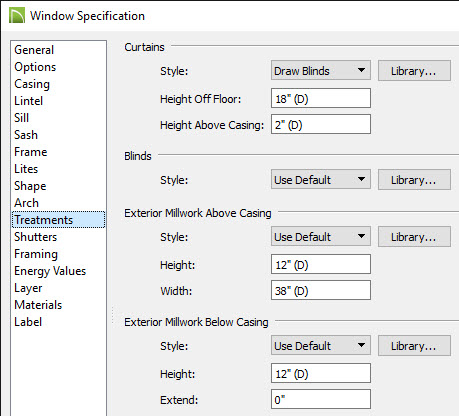Click the Height Off Floor field
The image size is (459, 416).
[321, 98]
